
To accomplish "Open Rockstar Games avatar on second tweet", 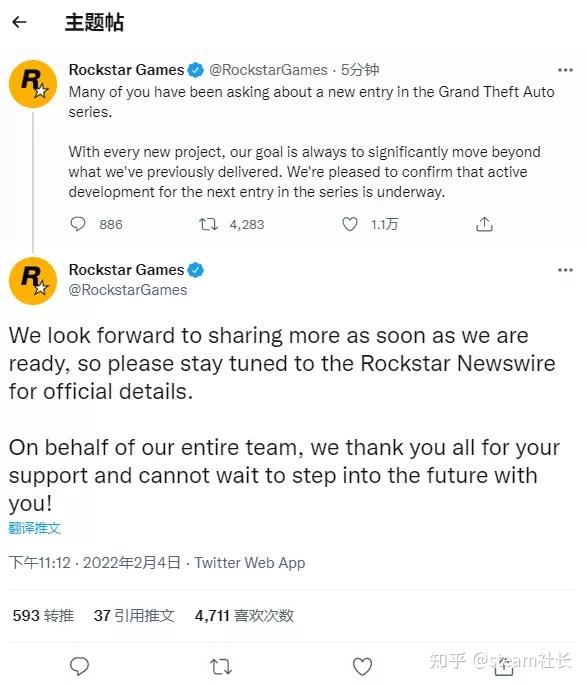I will click(x=33, y=281).
